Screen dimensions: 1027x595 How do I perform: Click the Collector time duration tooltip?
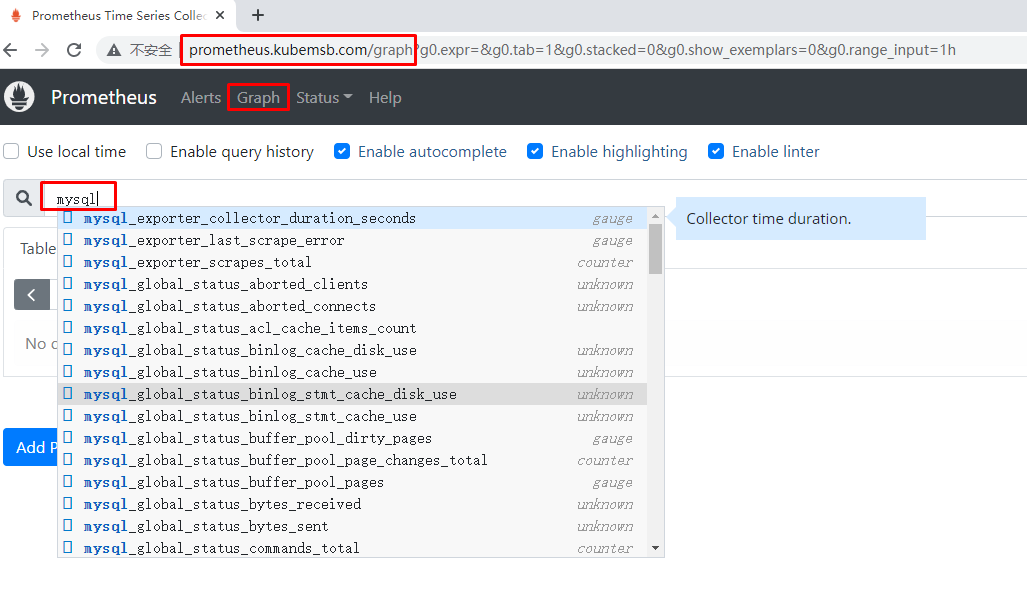[x=800, y=219]
